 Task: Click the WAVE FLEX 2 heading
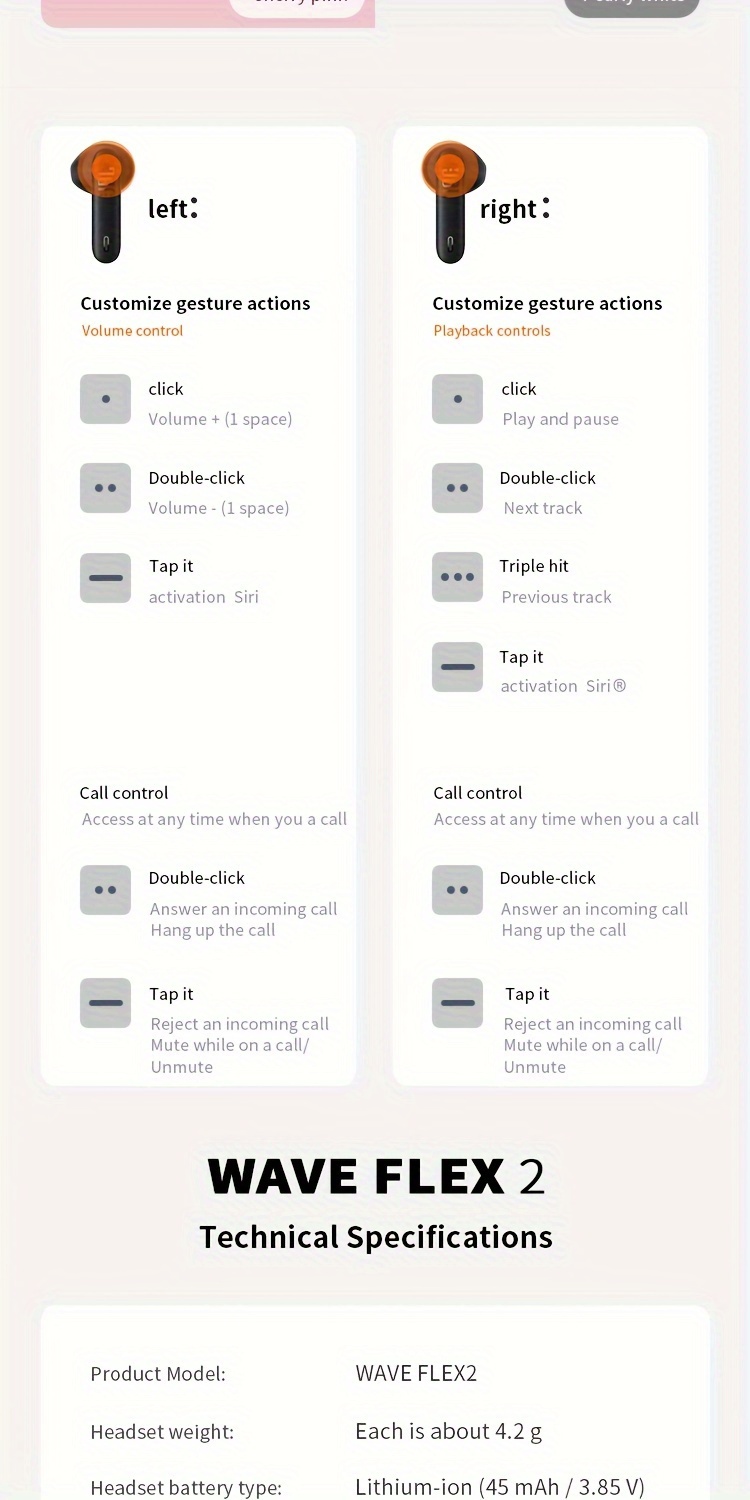pos(376,1177)
